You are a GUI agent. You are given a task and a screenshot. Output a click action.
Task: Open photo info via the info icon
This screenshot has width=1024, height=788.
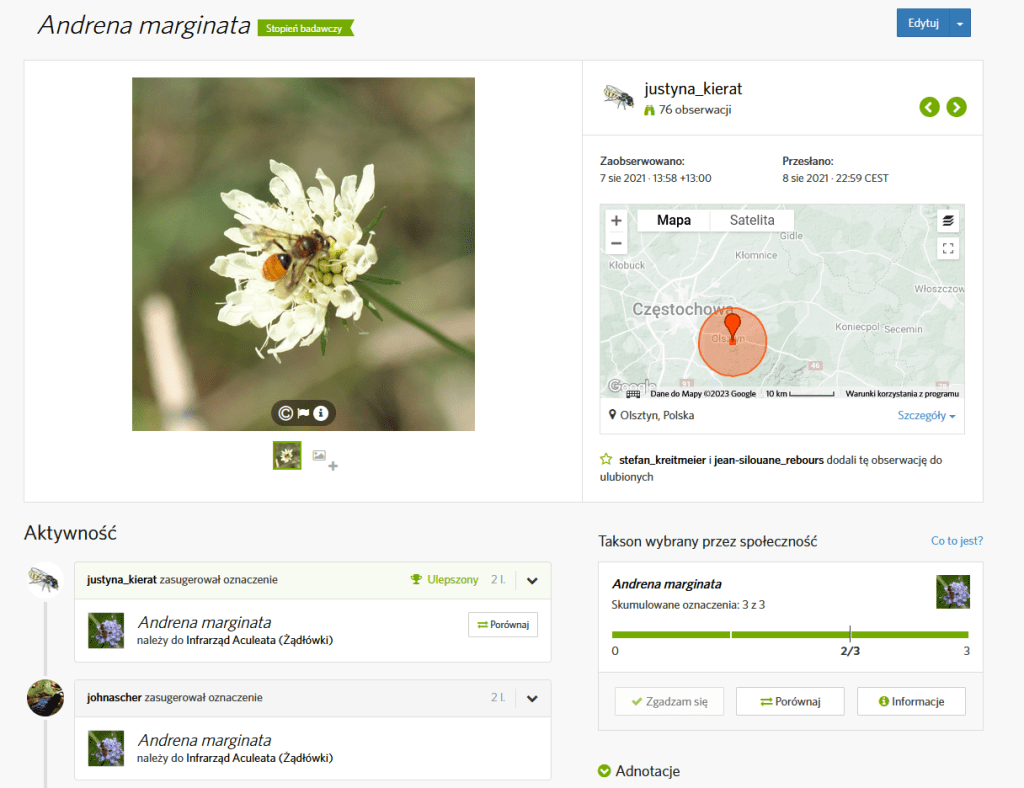coord(319,413)
